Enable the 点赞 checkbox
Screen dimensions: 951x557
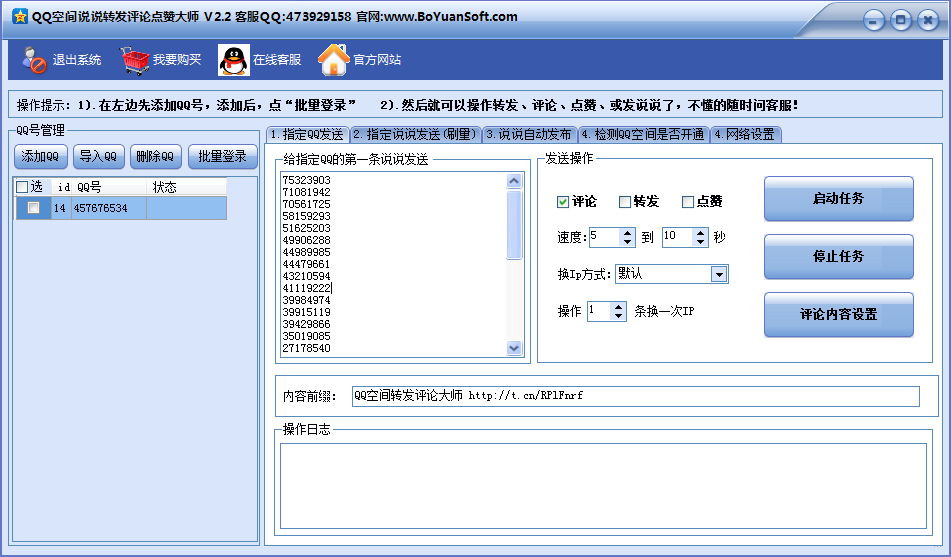688,202
